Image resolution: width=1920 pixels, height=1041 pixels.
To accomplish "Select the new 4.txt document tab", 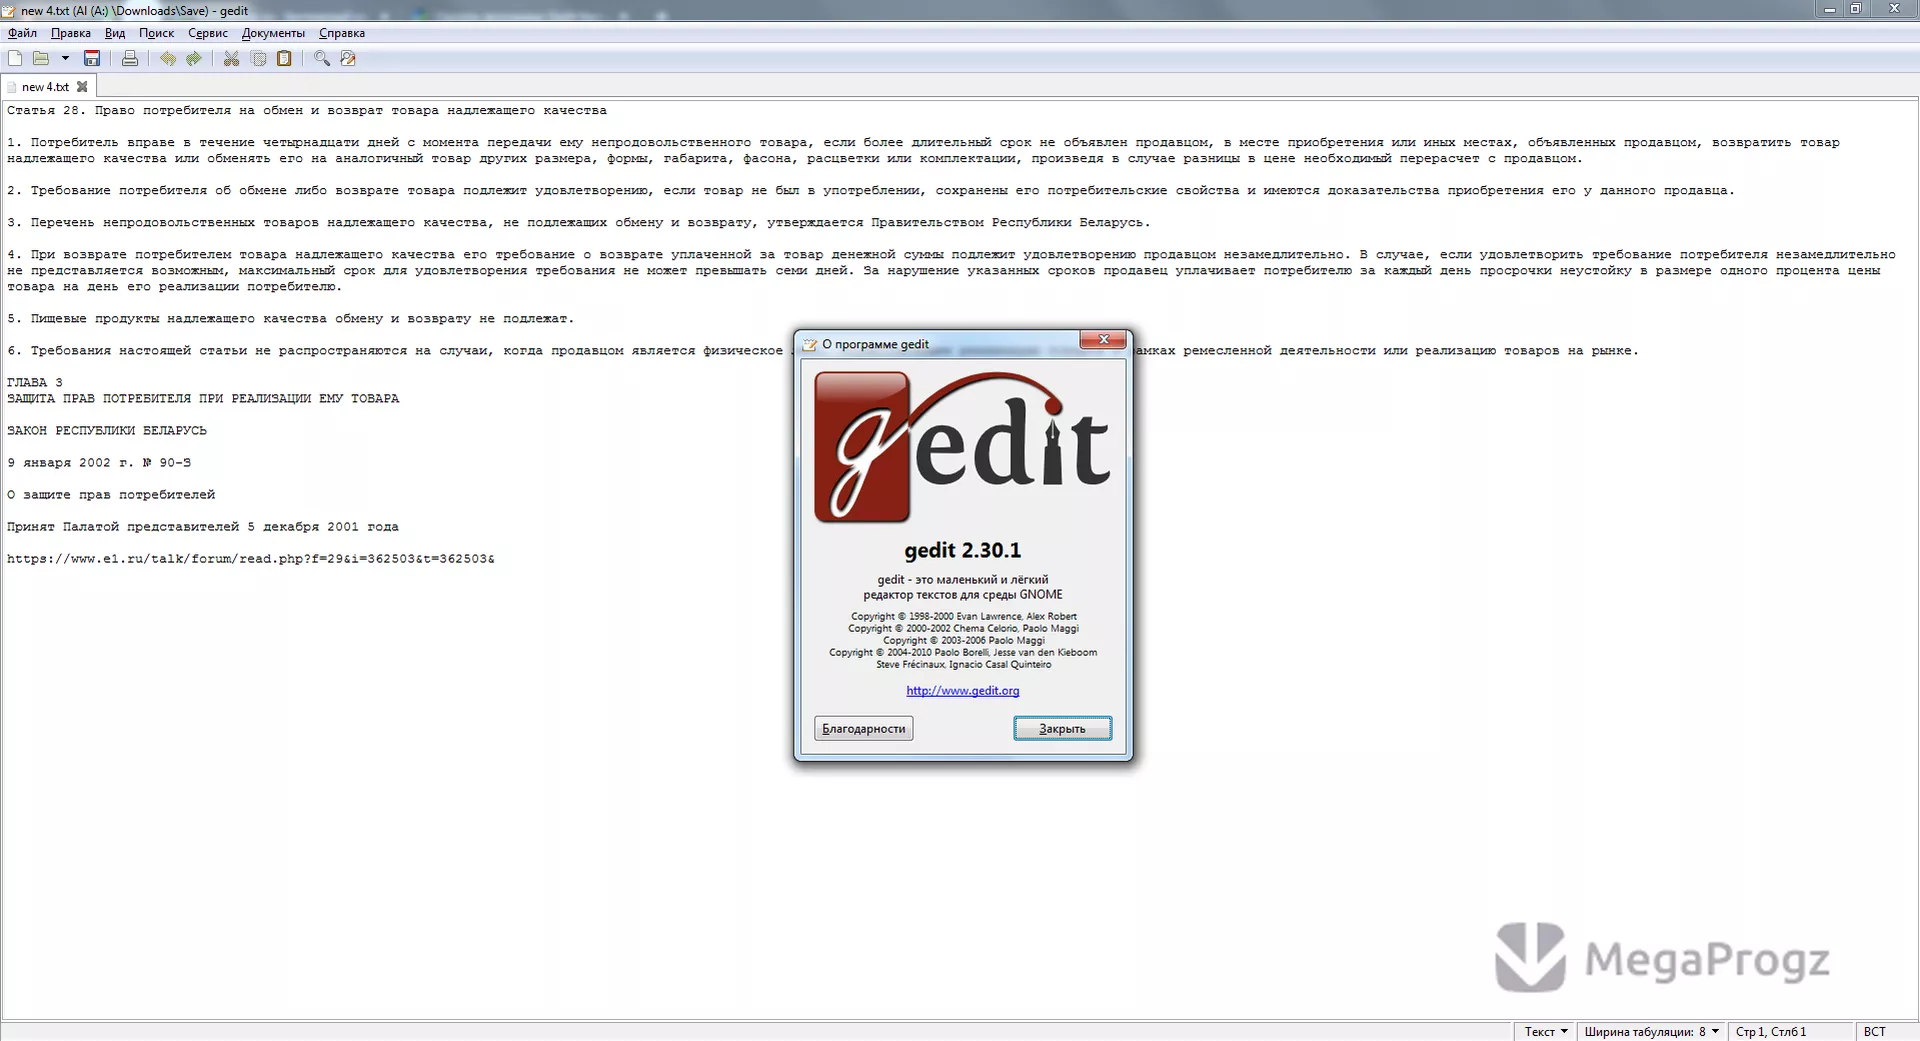I will [45, 87].
